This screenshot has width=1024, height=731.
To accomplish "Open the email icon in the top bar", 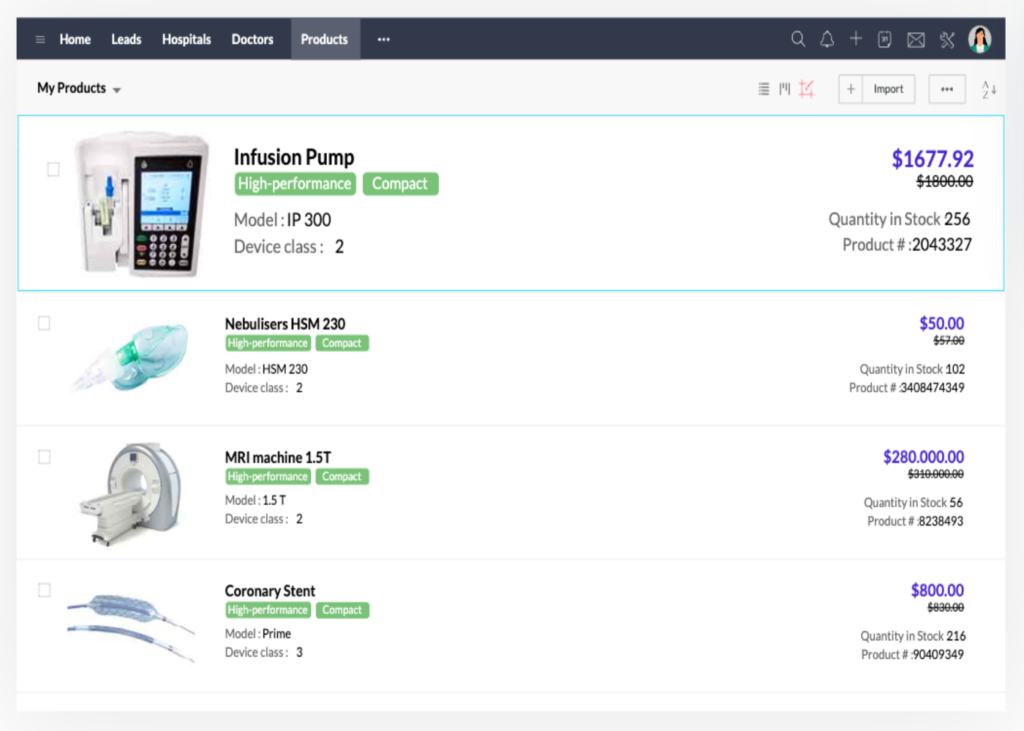I will (x=916, y=38).
